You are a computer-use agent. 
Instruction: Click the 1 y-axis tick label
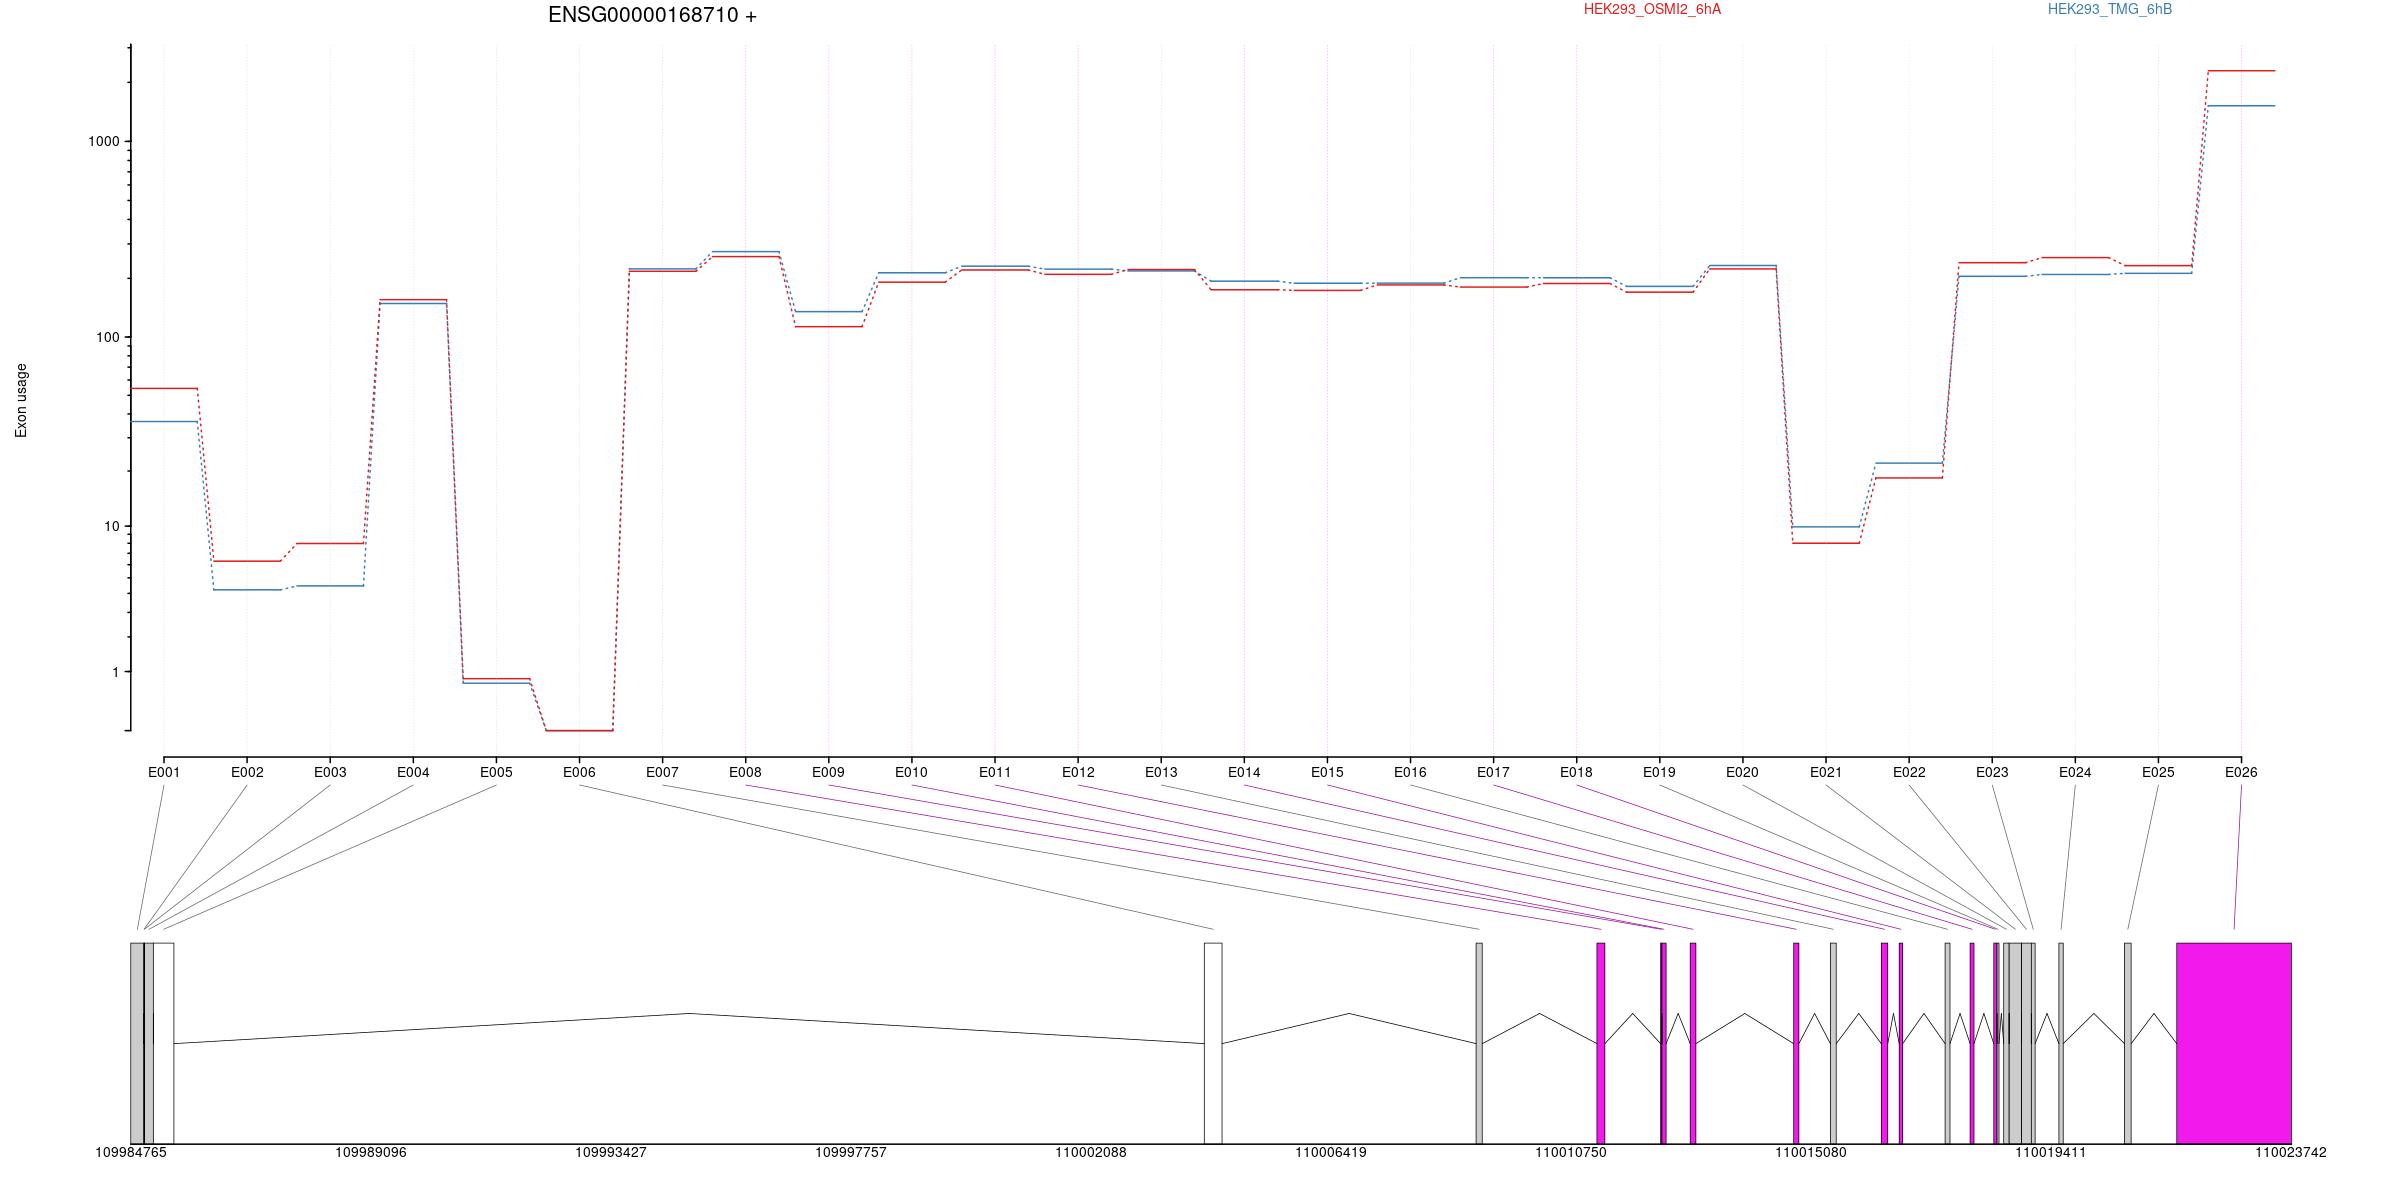click(116, 672)
